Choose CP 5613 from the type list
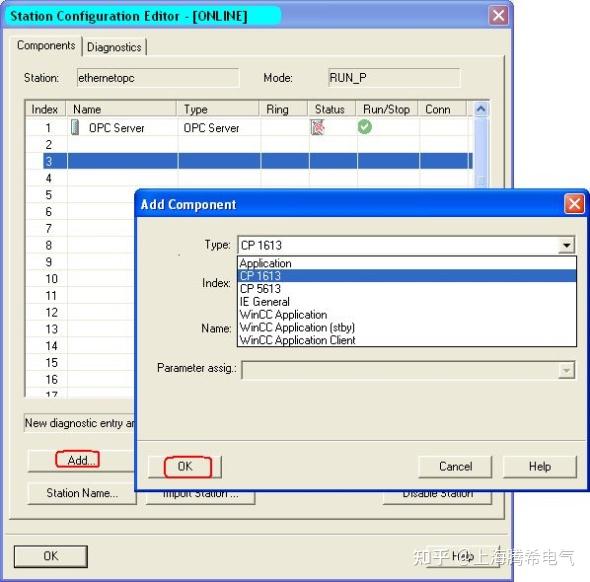 [407, 289]
